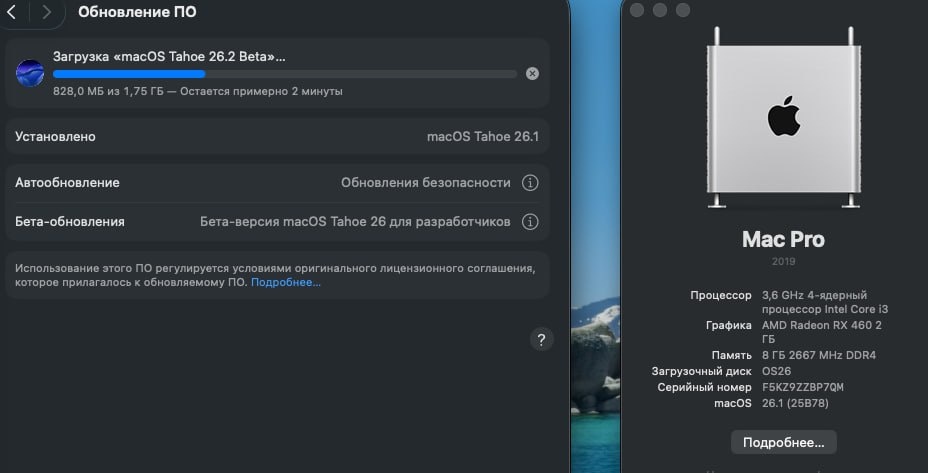The image size is (928, 473).
Task: Open info for the Автообновление row
Action: (530, 183)
